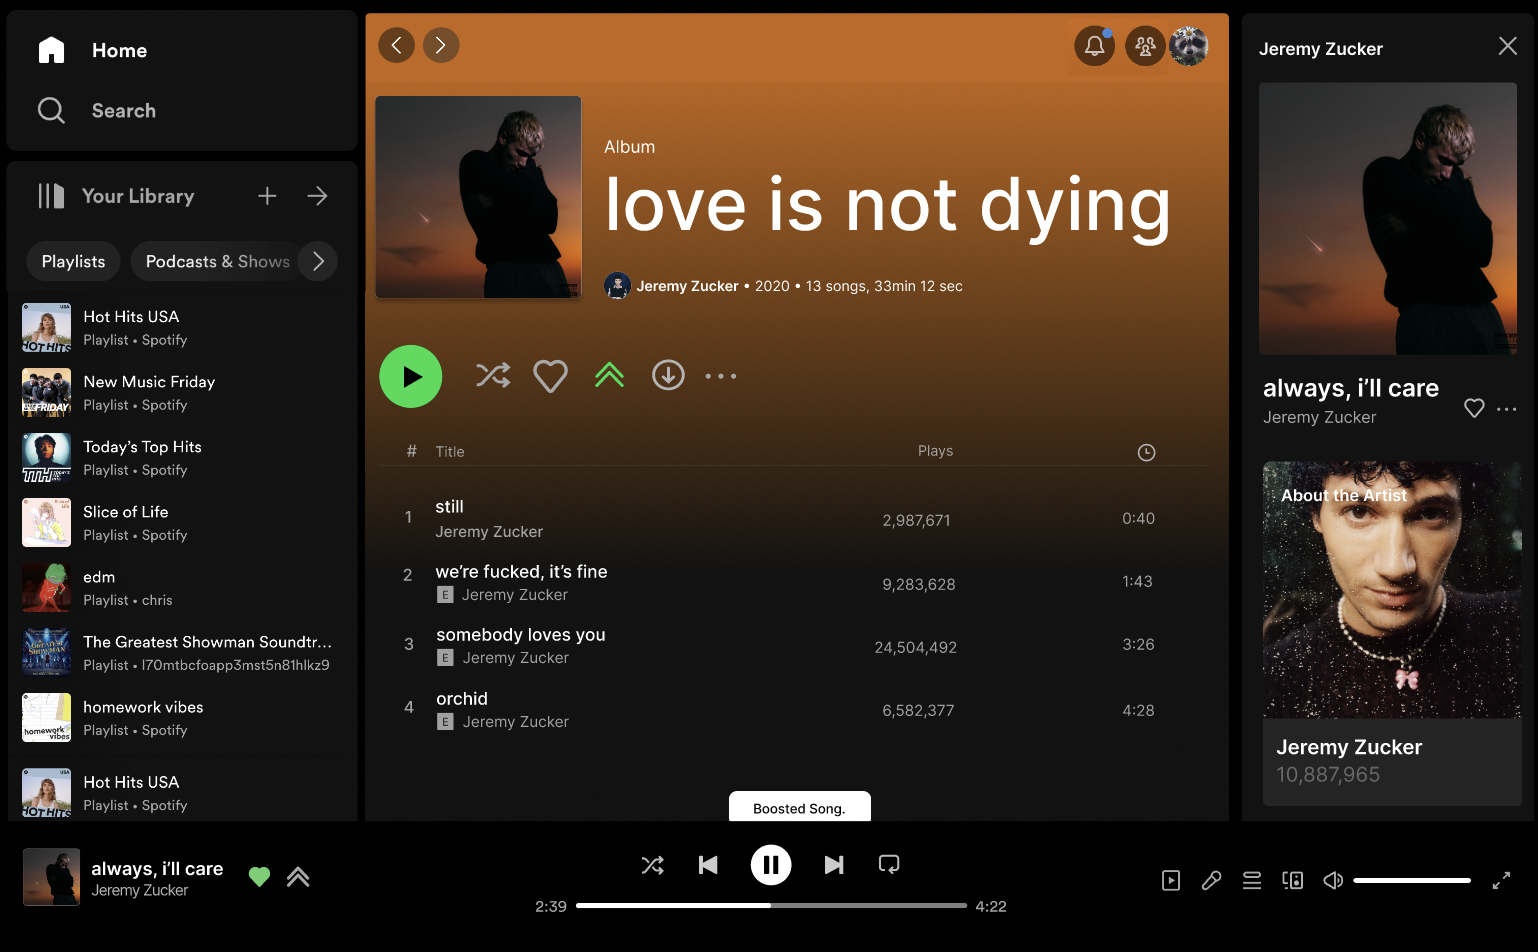Click Jeremy Zucker name in About card

tap(1349, 747)
